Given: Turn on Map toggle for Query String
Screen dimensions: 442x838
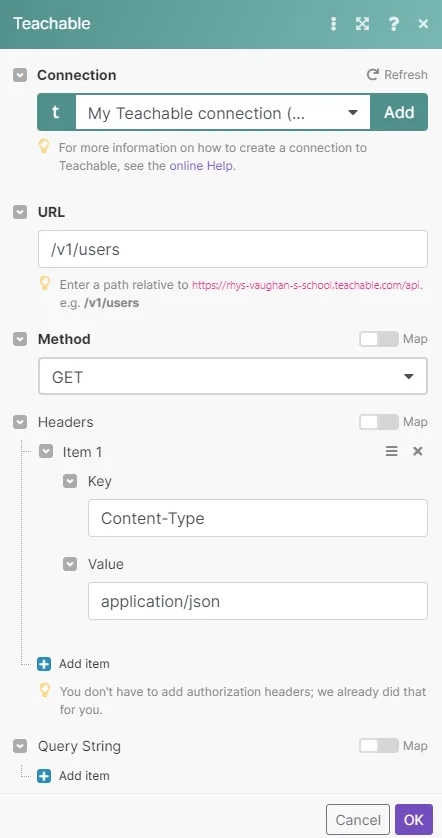Looking at the screenshot, I should (x=379, y=746).
